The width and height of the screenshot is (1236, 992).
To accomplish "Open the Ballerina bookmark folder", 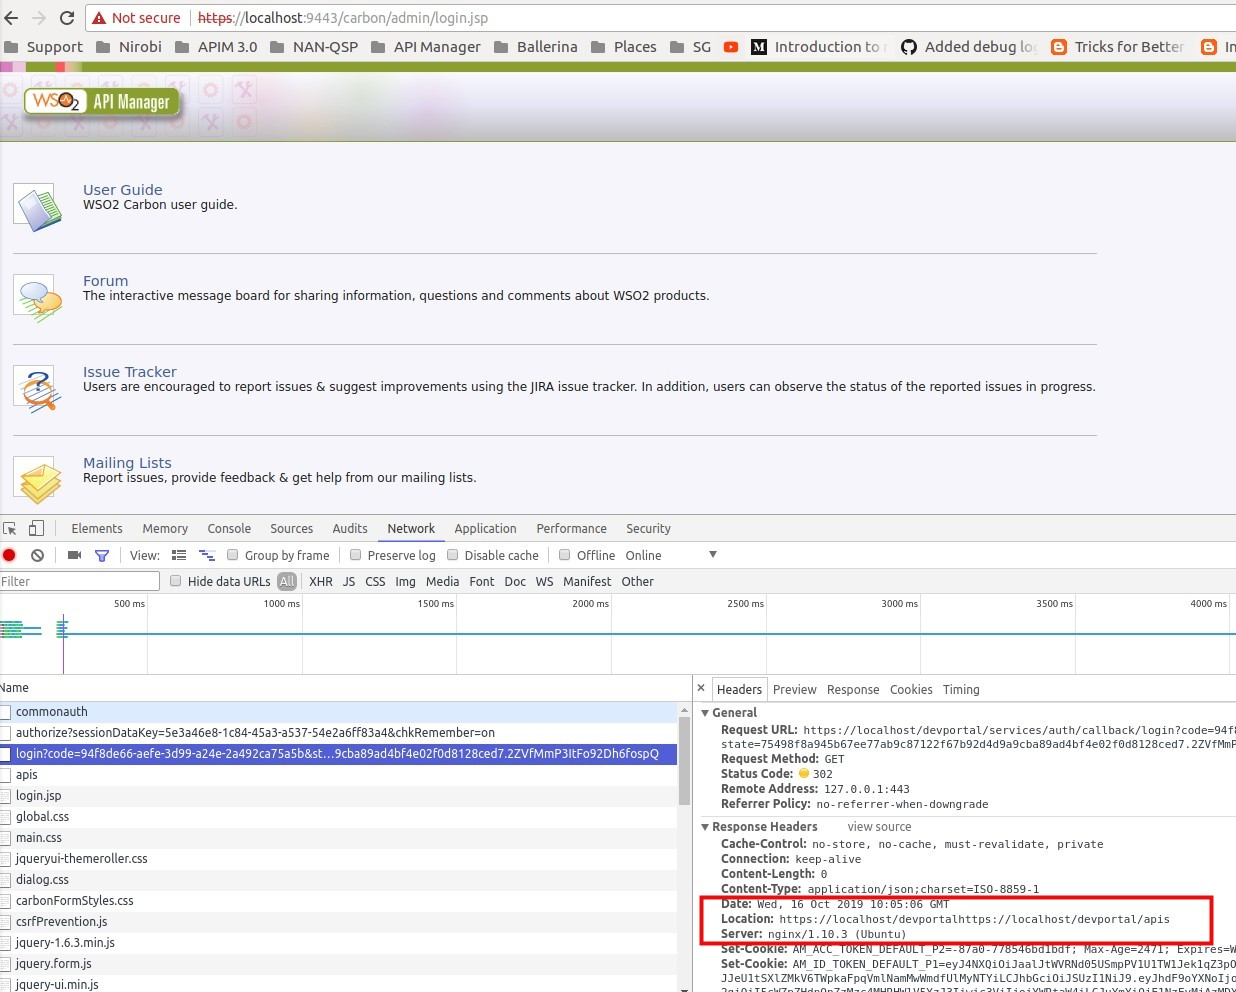I will coord(536,47).
